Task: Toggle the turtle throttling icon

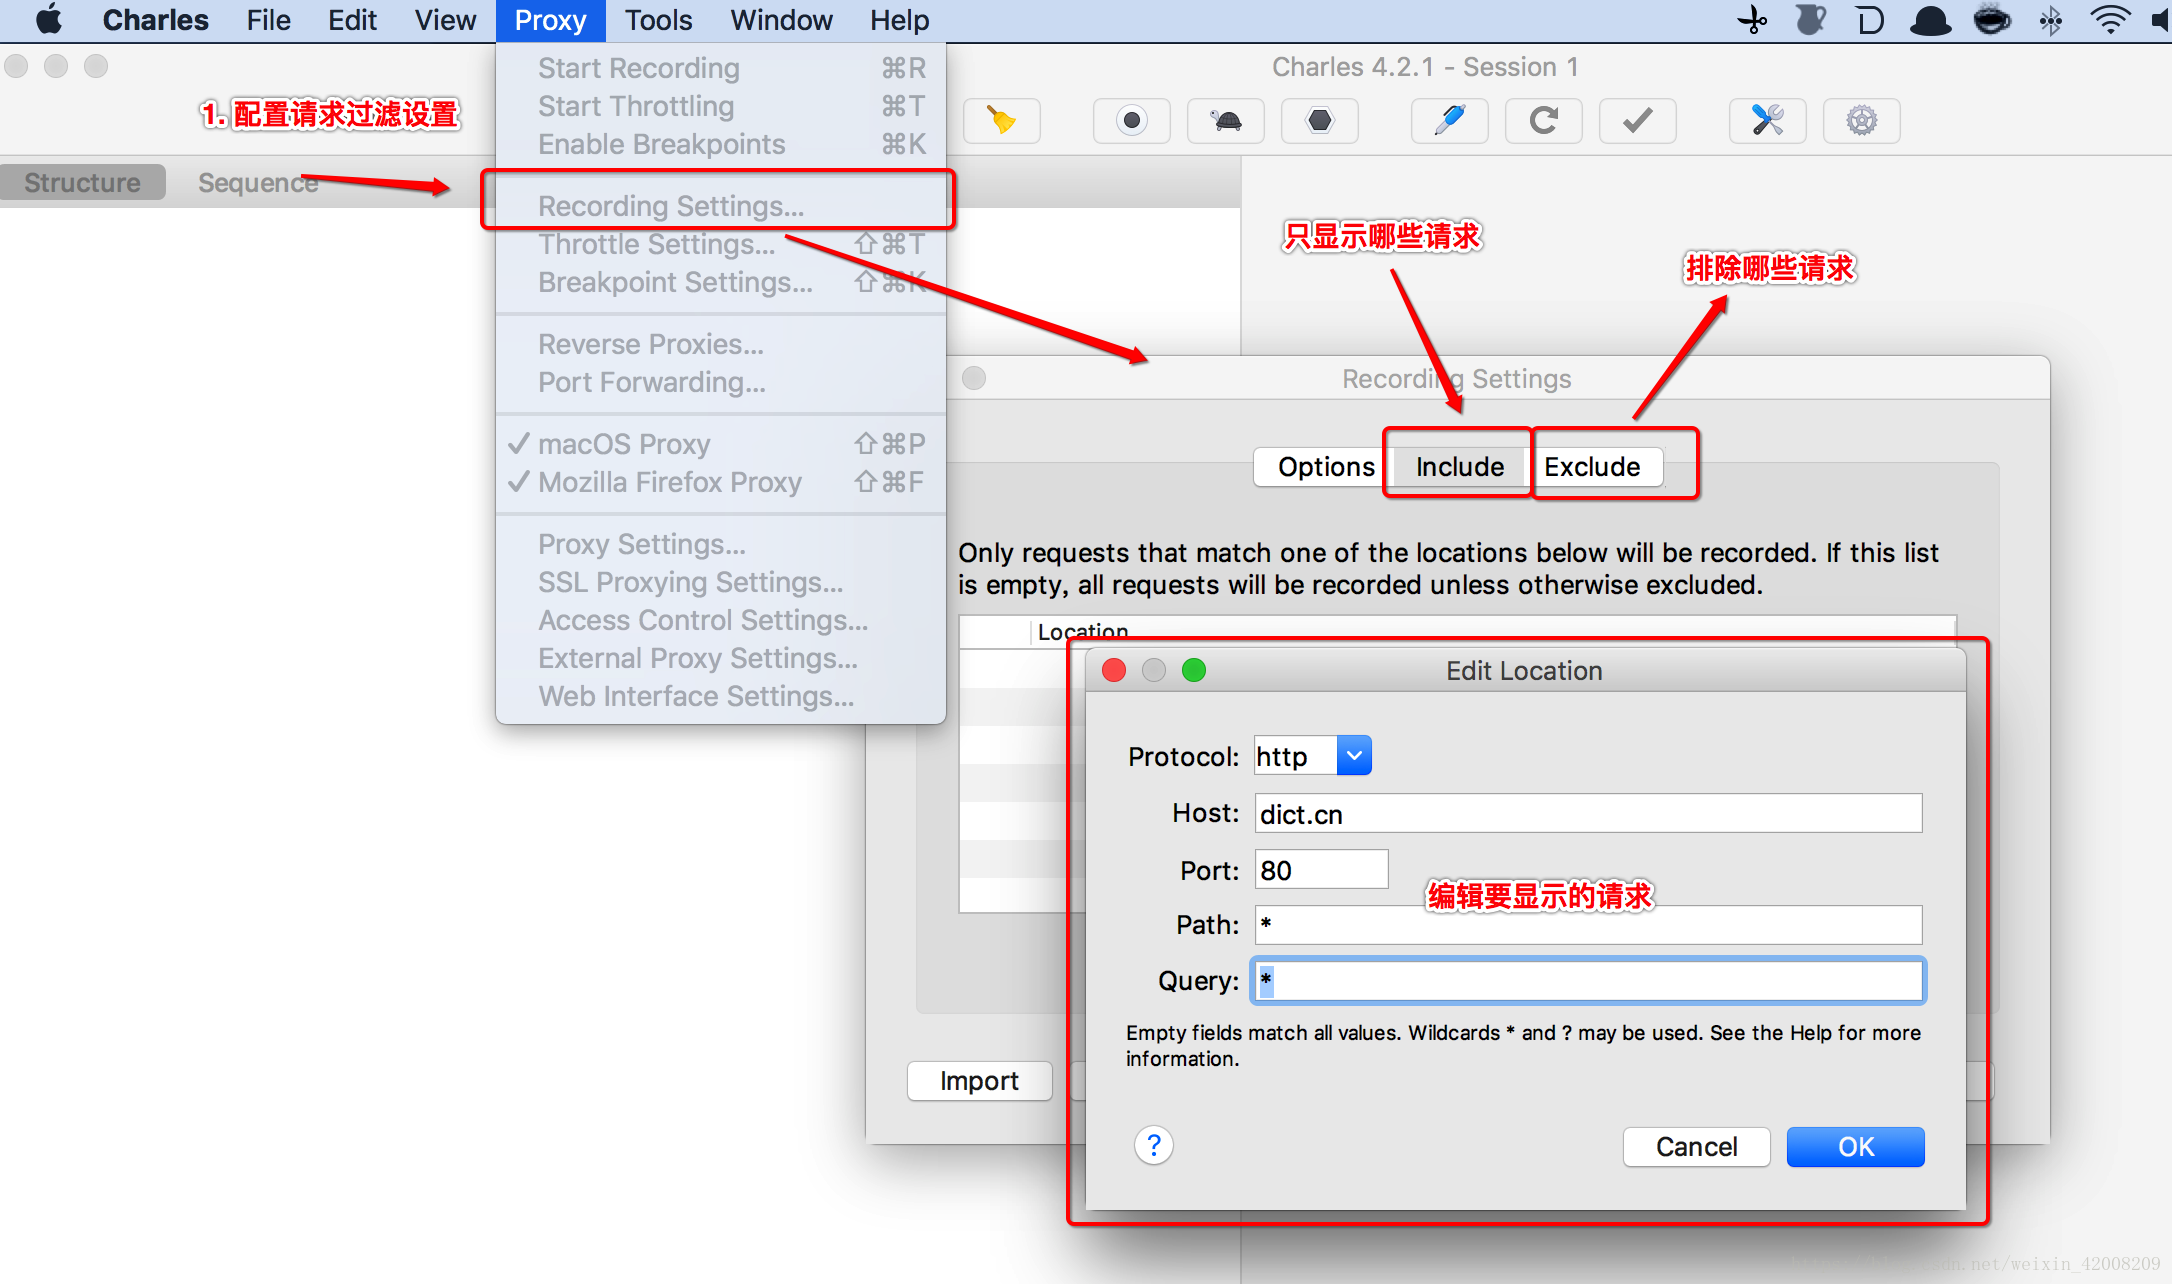Action: pyautogui.click(x=1226, y=121)
